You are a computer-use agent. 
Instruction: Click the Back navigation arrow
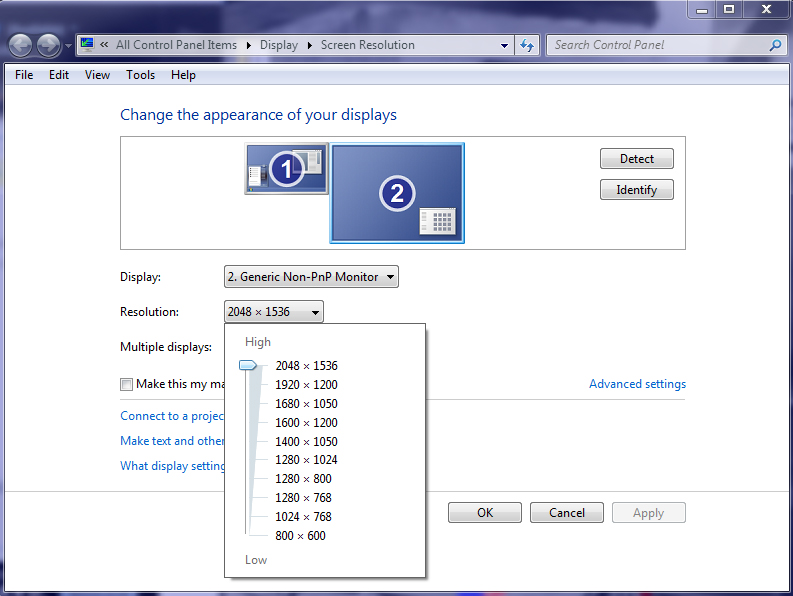click(20, 45)
